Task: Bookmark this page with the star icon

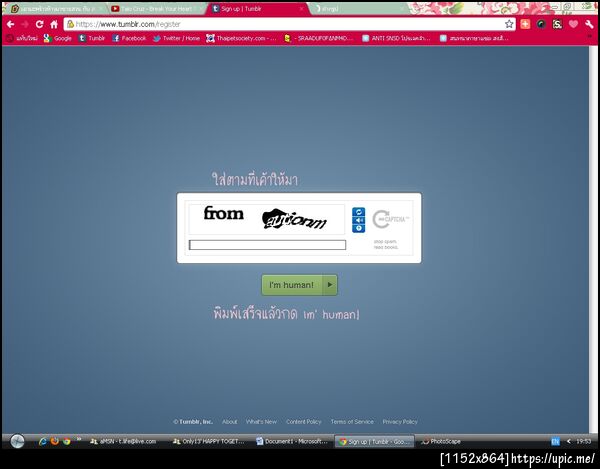Action: click(x=509, y=24)
